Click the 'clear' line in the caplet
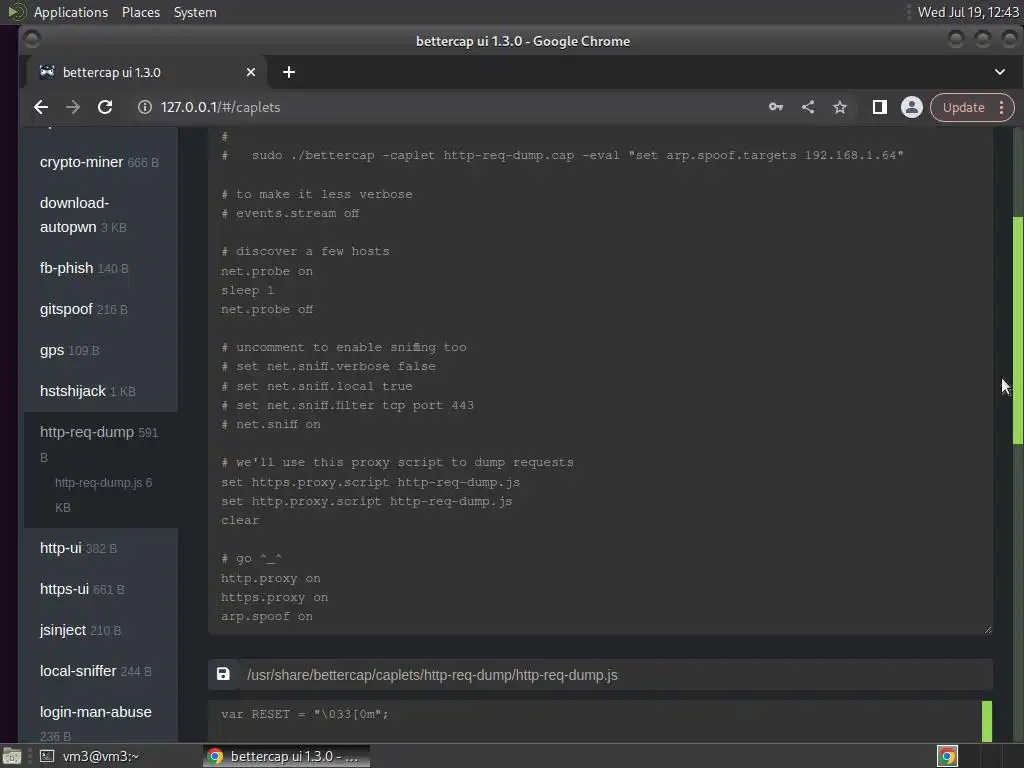 240,520
